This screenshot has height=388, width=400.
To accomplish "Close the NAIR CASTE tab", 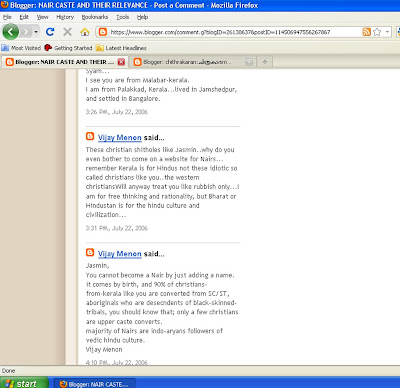I will (x=121, y=62).
